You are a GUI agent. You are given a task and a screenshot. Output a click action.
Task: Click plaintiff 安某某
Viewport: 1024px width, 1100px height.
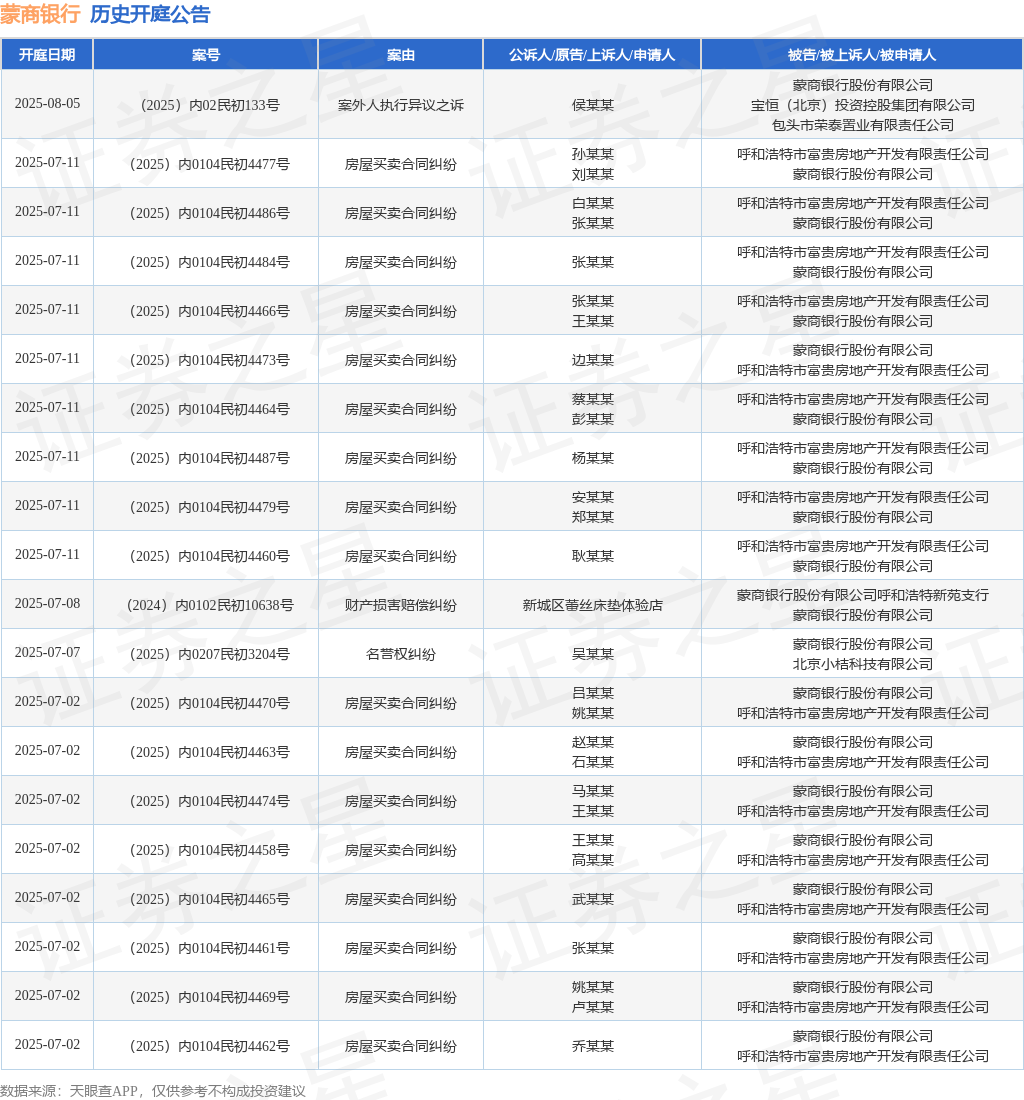[593, 497]
